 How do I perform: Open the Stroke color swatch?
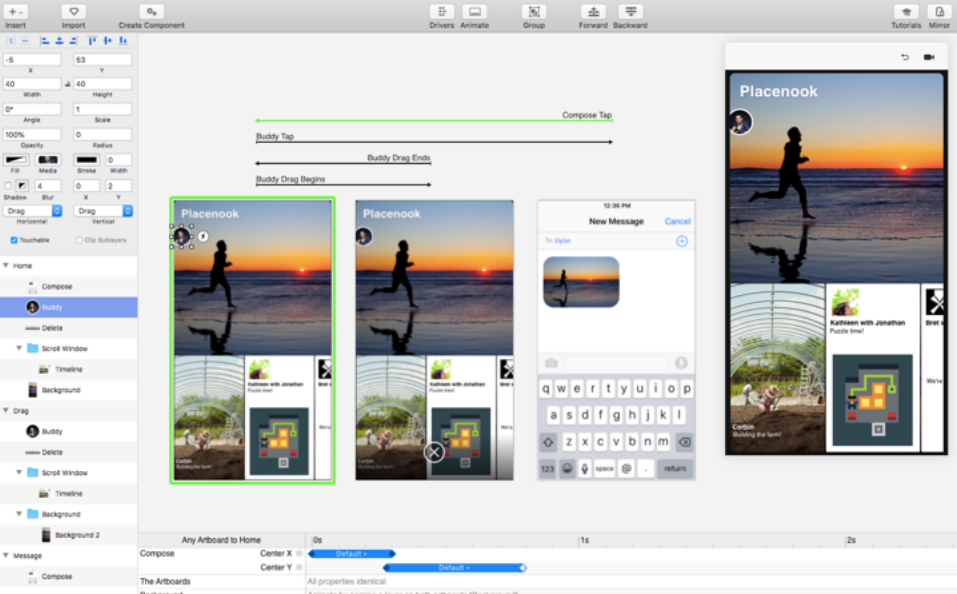point(87,160)
